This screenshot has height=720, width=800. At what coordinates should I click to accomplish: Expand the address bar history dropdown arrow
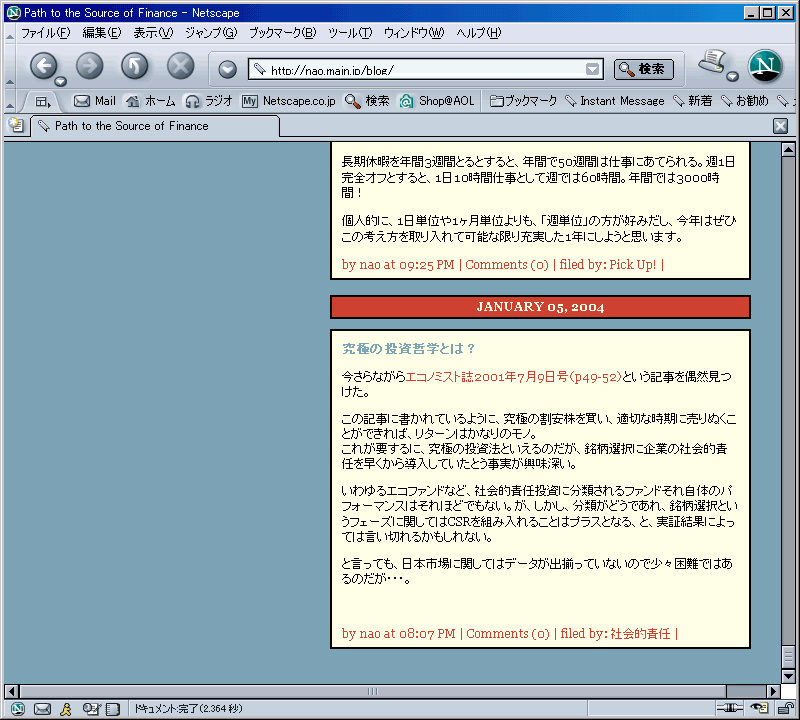[x=592, y=69]
